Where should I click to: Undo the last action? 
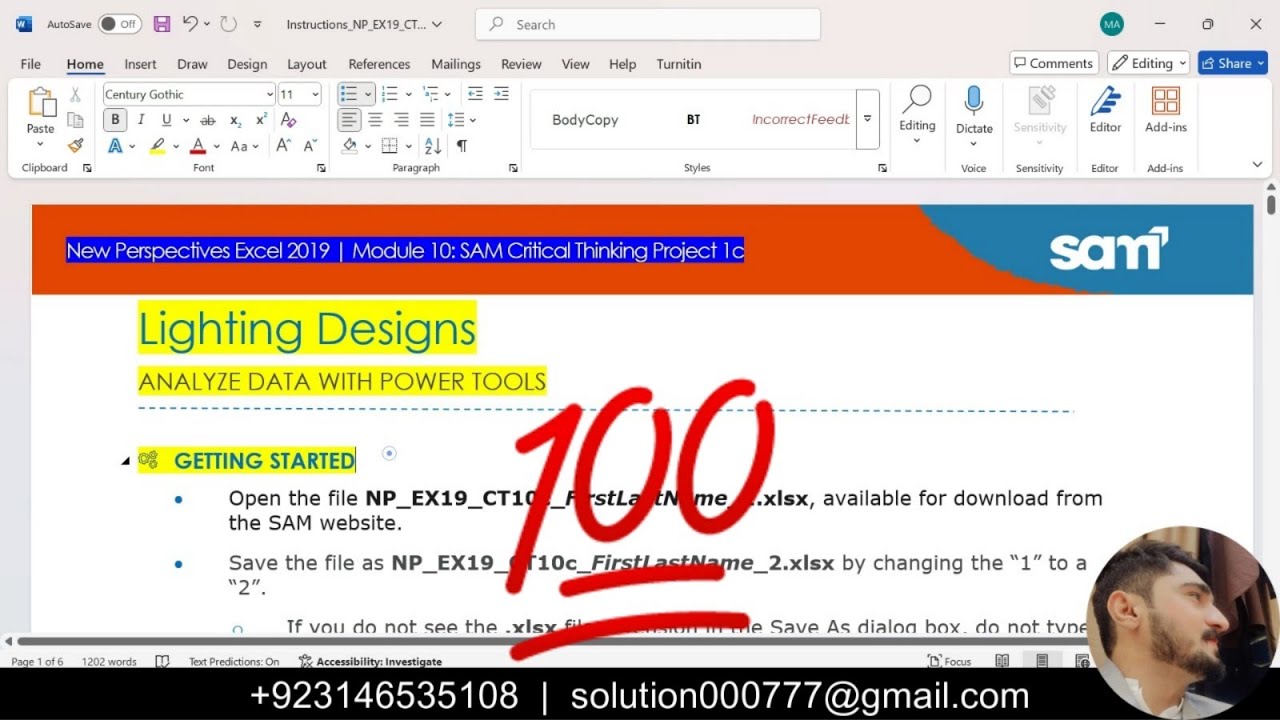190,24
